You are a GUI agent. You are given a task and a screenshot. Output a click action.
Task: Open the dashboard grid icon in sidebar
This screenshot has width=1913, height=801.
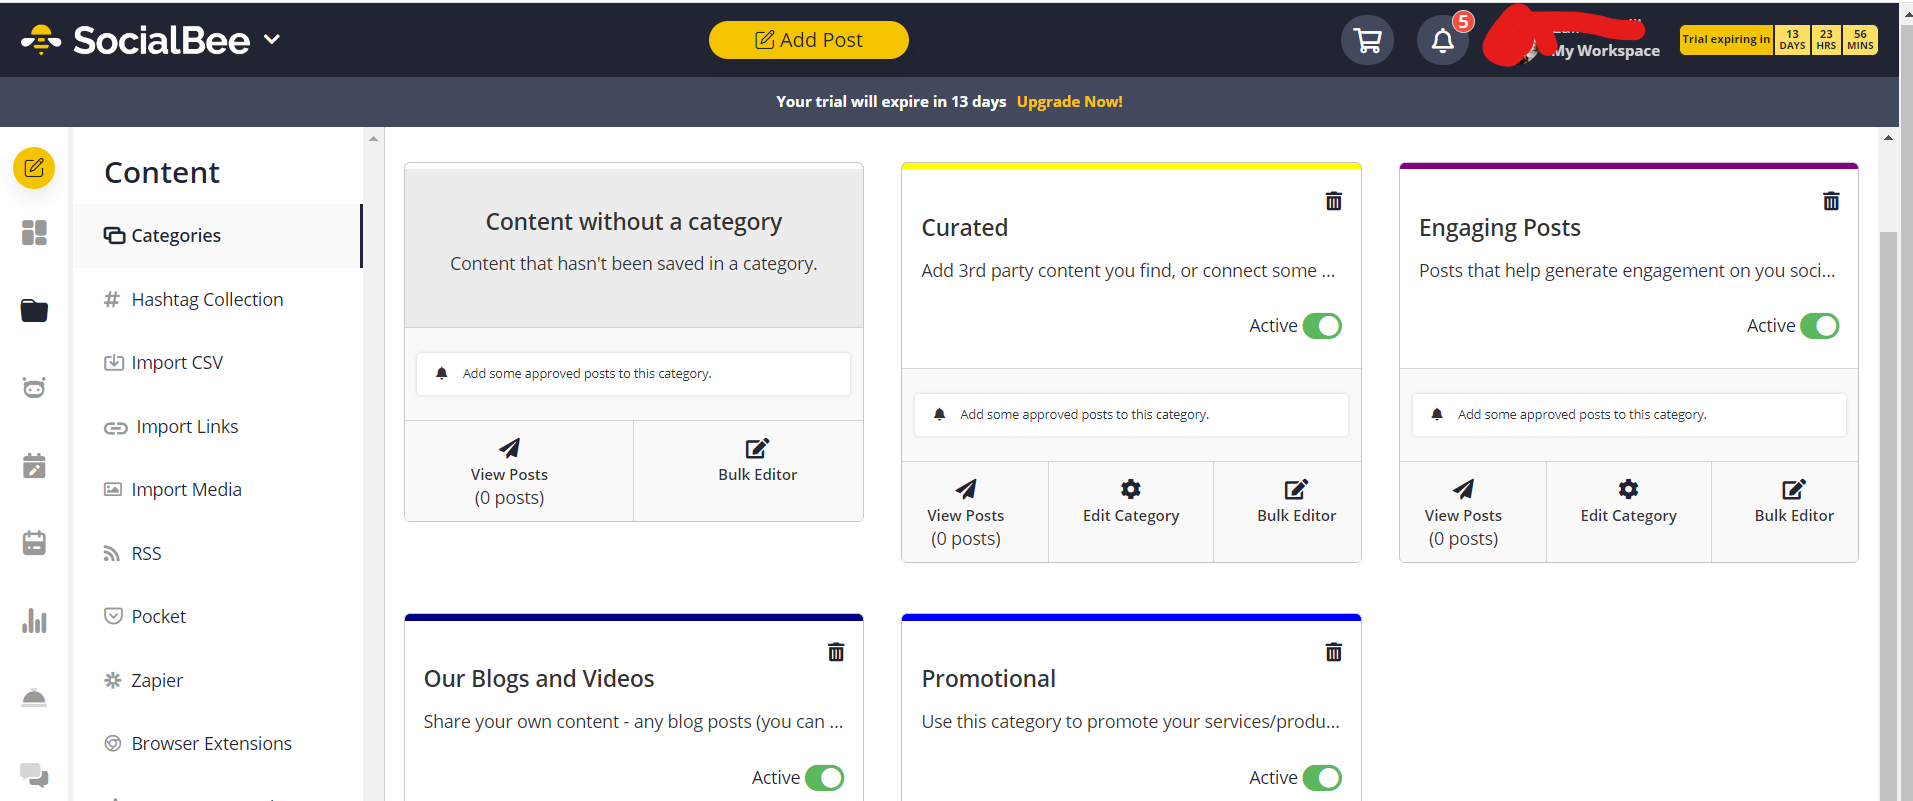coord(34,233)
